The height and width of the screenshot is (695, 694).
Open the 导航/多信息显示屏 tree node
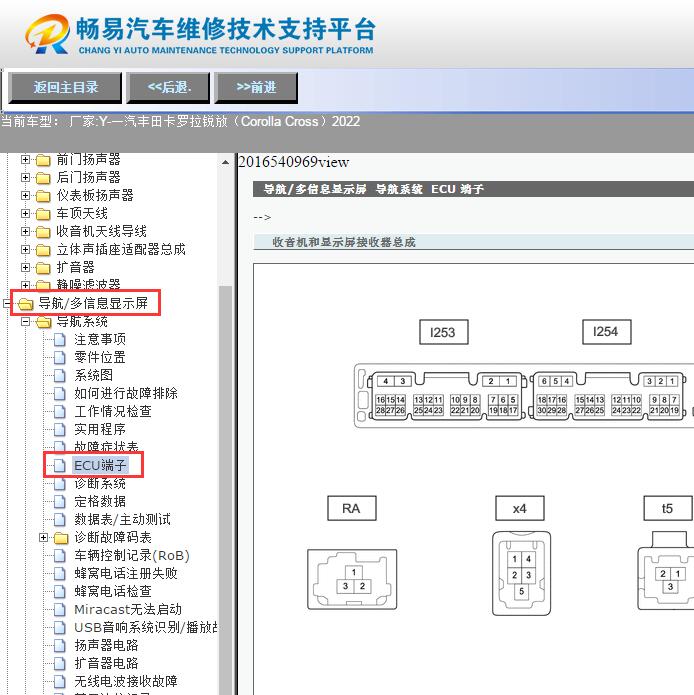pos(93,304)
